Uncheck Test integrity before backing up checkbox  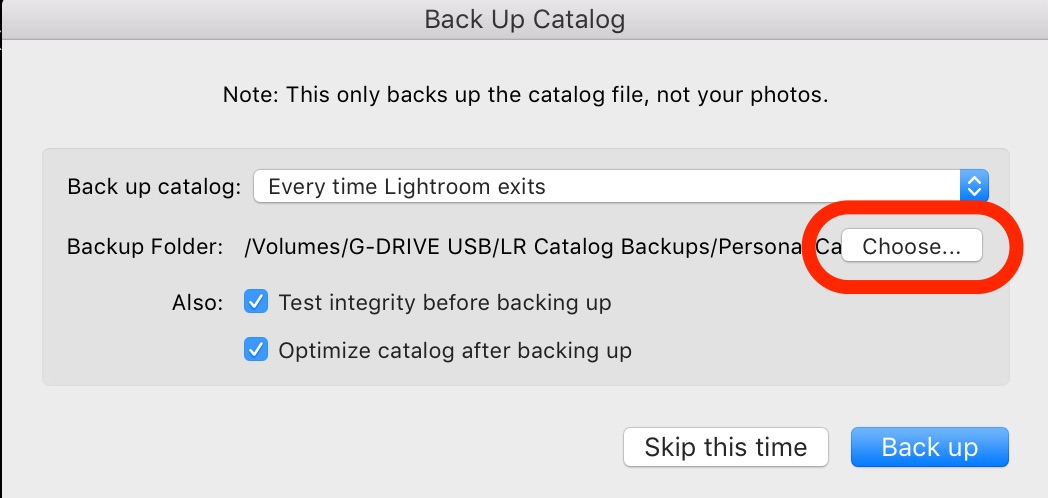pyautogui.click(x=257, y=302)
